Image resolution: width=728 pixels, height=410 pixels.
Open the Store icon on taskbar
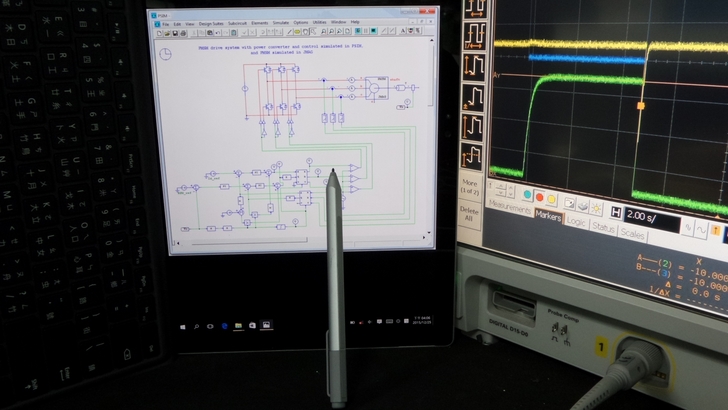point(252,325)
